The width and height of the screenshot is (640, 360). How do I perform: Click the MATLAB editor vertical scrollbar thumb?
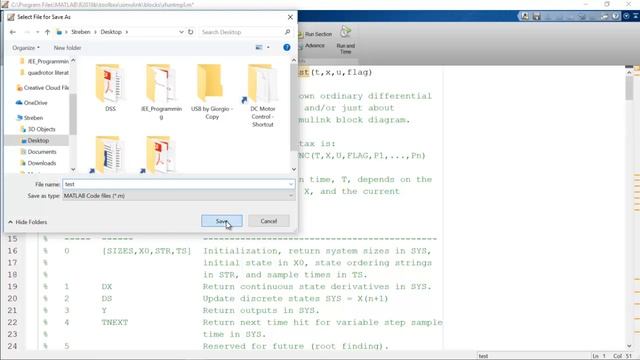629,87
